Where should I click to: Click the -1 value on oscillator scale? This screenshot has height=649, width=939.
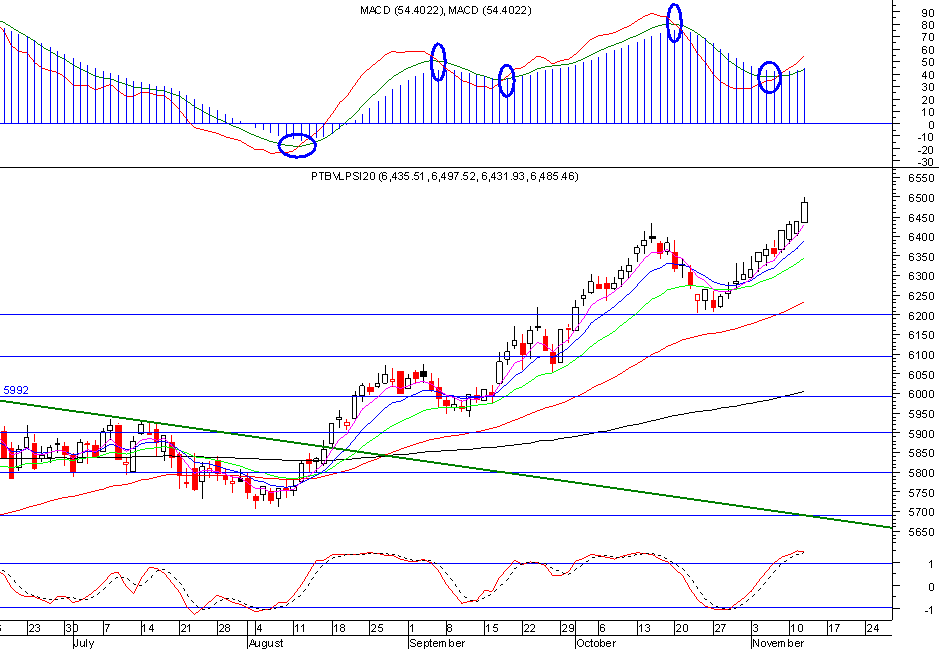pyautogui.click(x=929, y=610)
